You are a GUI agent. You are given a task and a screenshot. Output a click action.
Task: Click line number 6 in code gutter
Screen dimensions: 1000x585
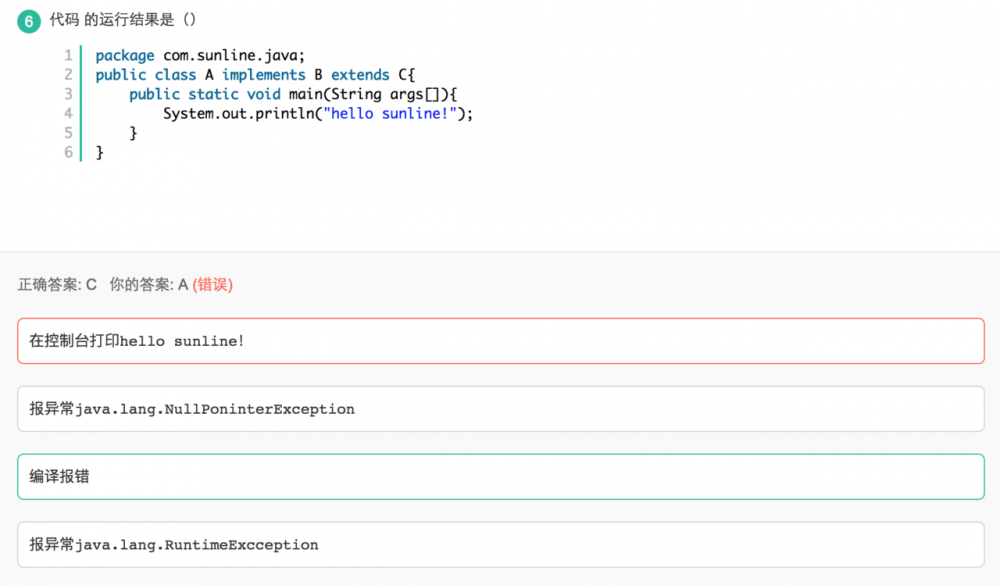pyautogui.click(x=68, y=152)
